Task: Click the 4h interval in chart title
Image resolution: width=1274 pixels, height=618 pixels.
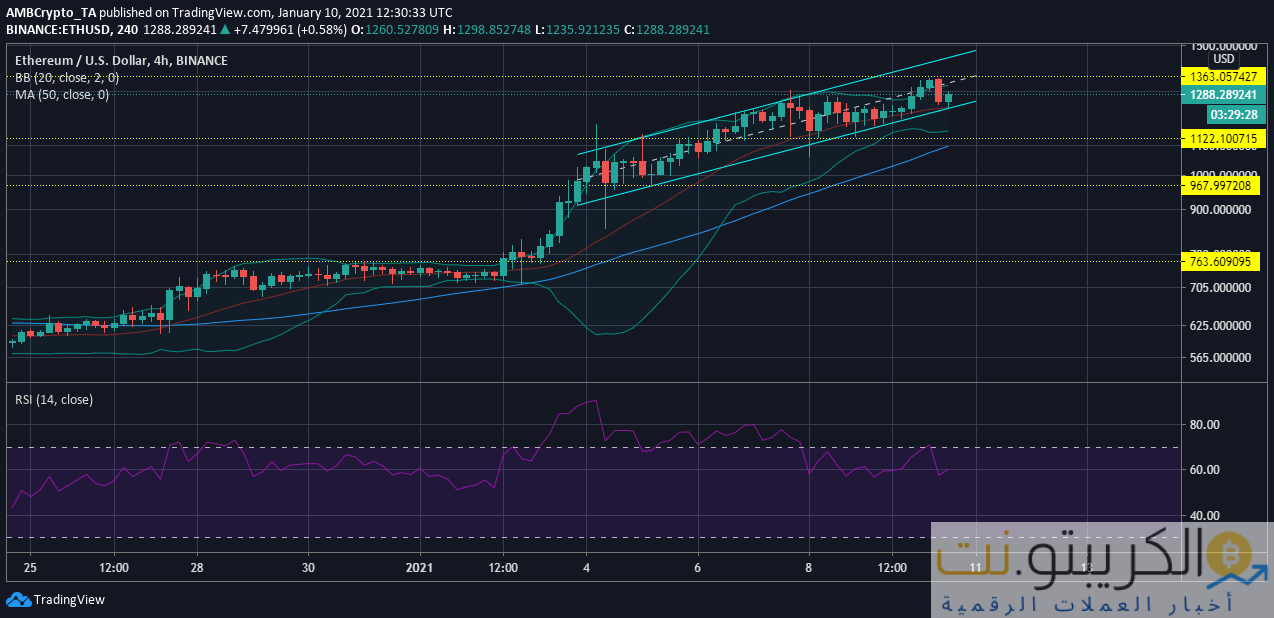Action: point(164,61)
